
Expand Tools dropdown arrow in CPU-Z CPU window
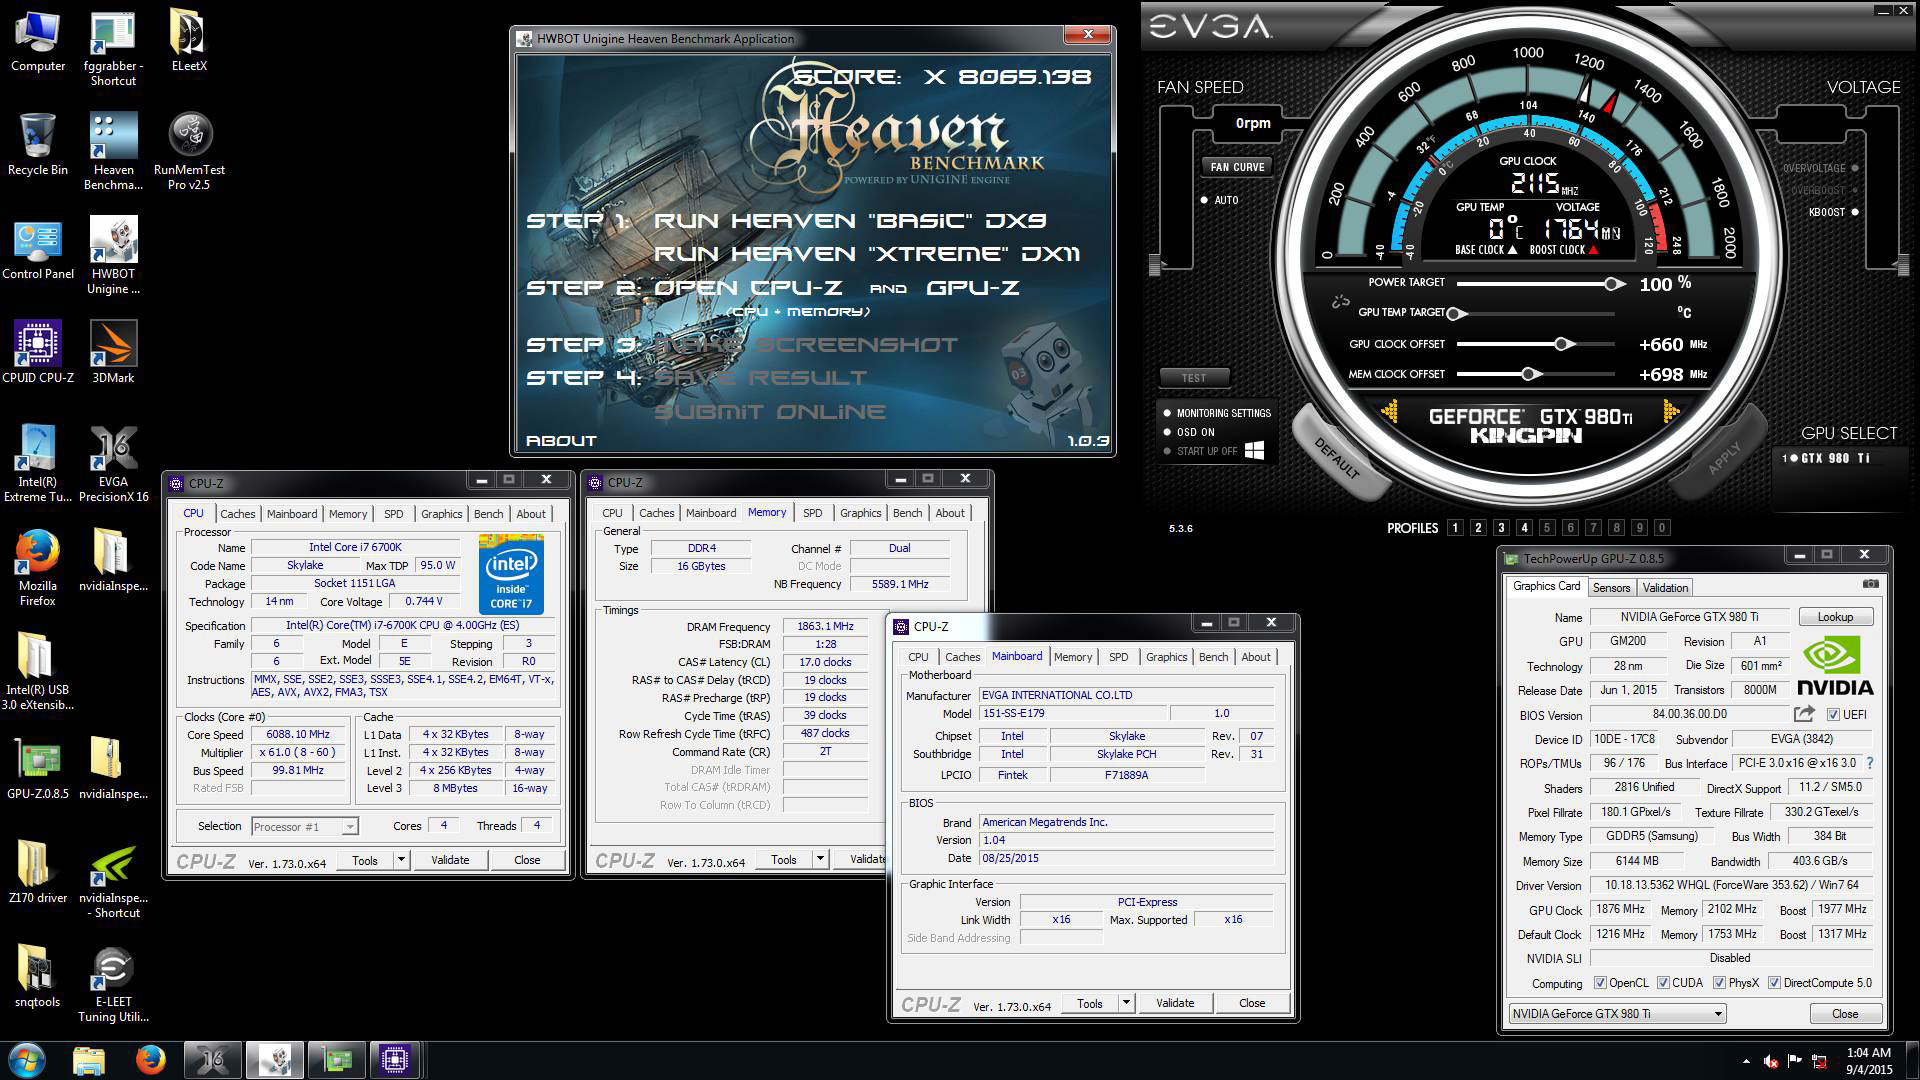(401, 860)
